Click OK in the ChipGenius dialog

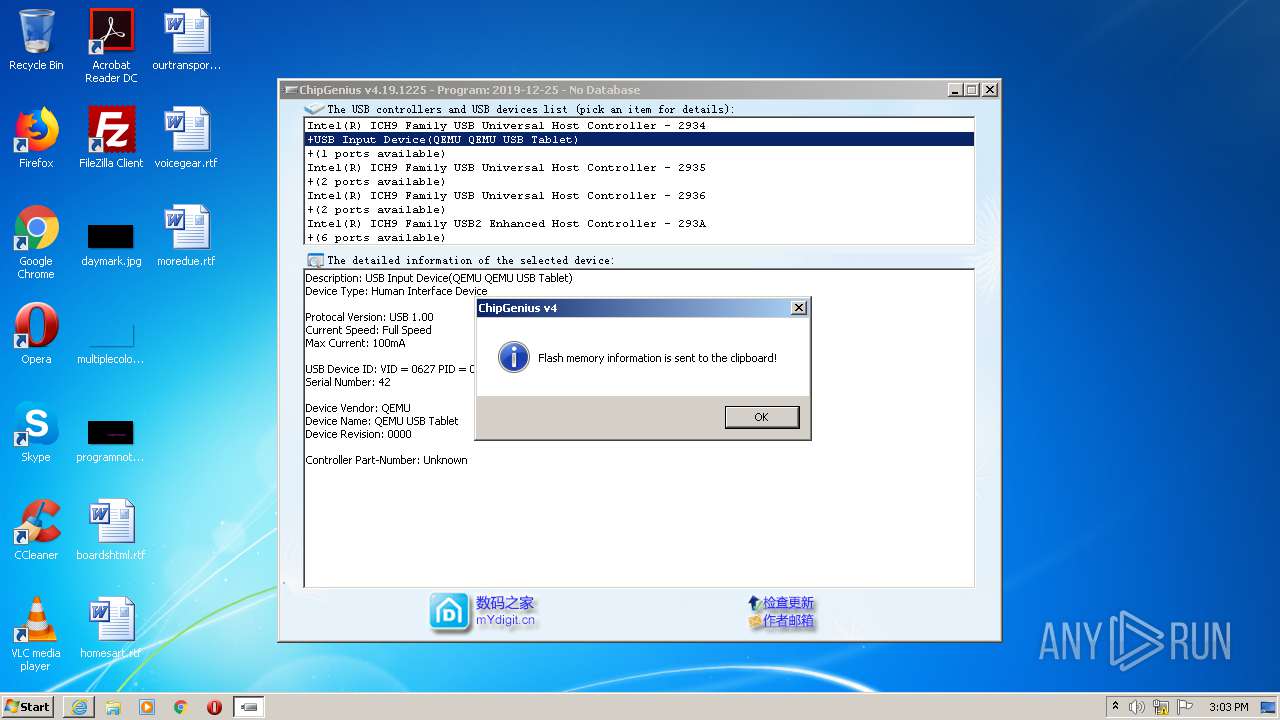pyautogui.click(x=762, y=417)
